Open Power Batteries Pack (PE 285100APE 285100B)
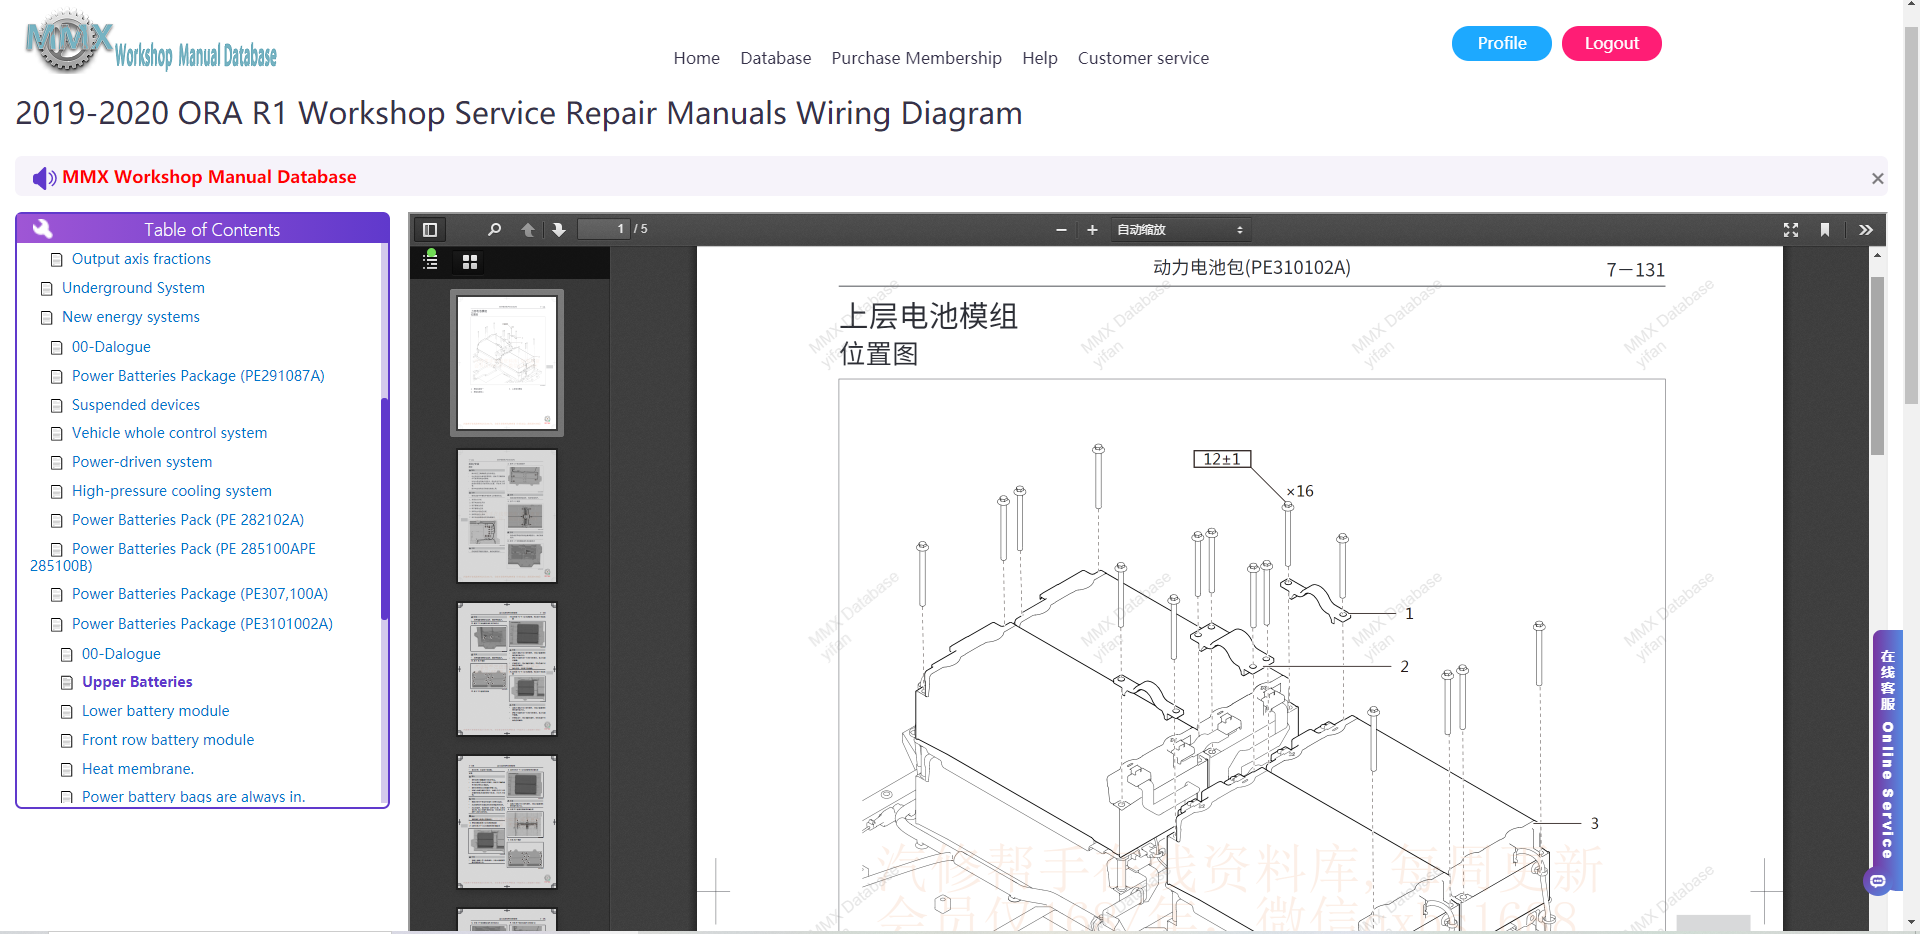This screenshot has width=1920, height=934. click(173, 557)
